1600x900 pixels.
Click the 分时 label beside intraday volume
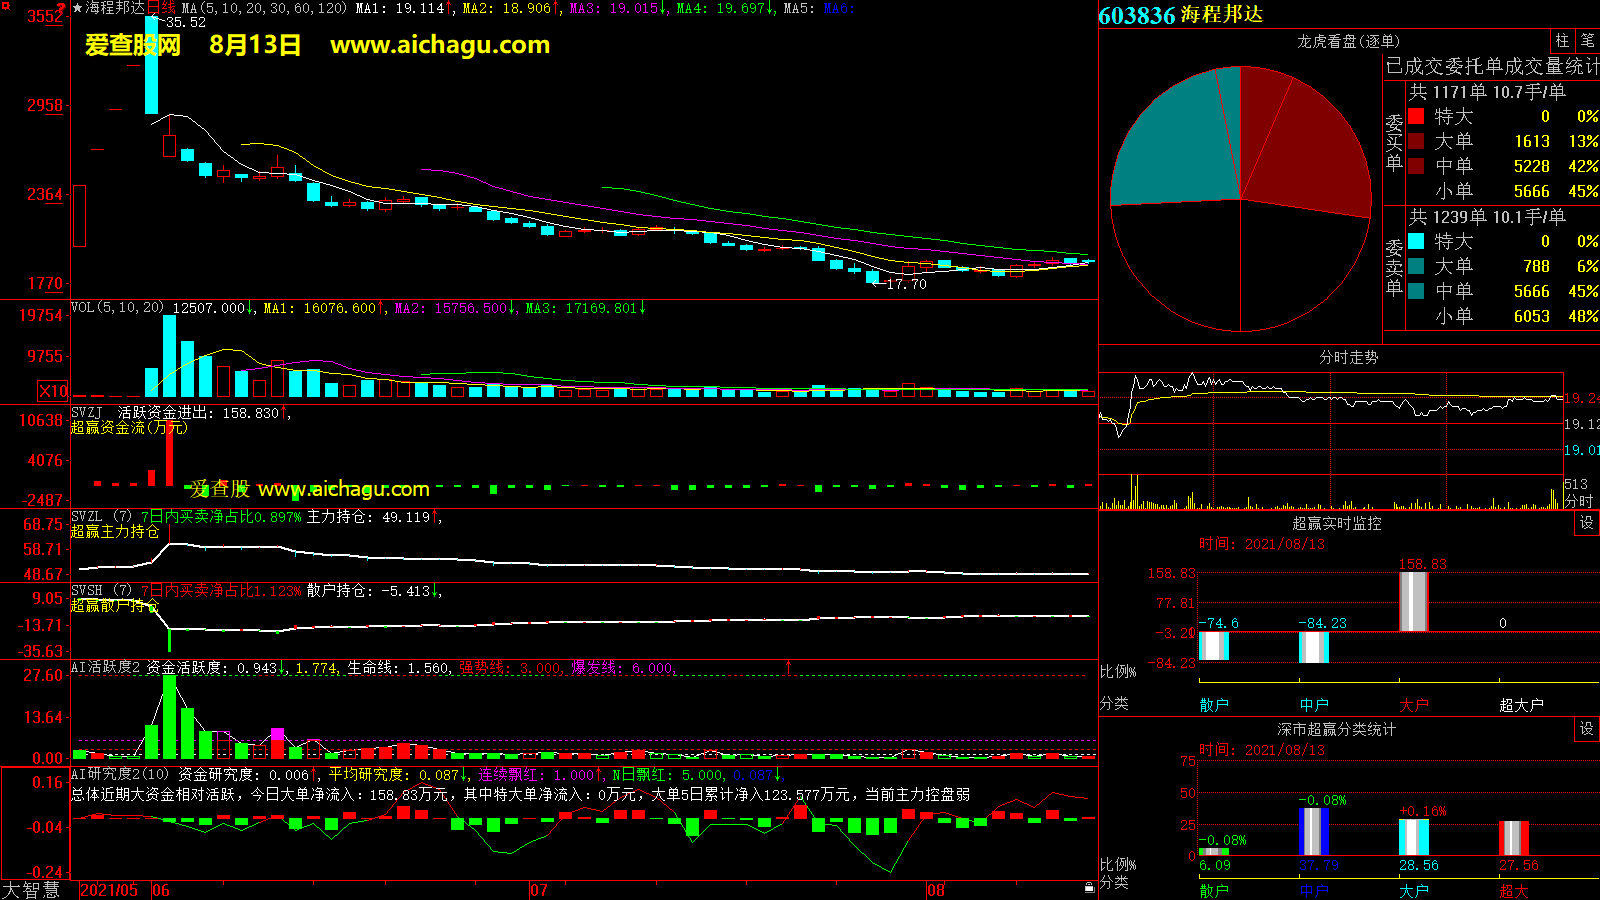click(x=1579, y=500)
